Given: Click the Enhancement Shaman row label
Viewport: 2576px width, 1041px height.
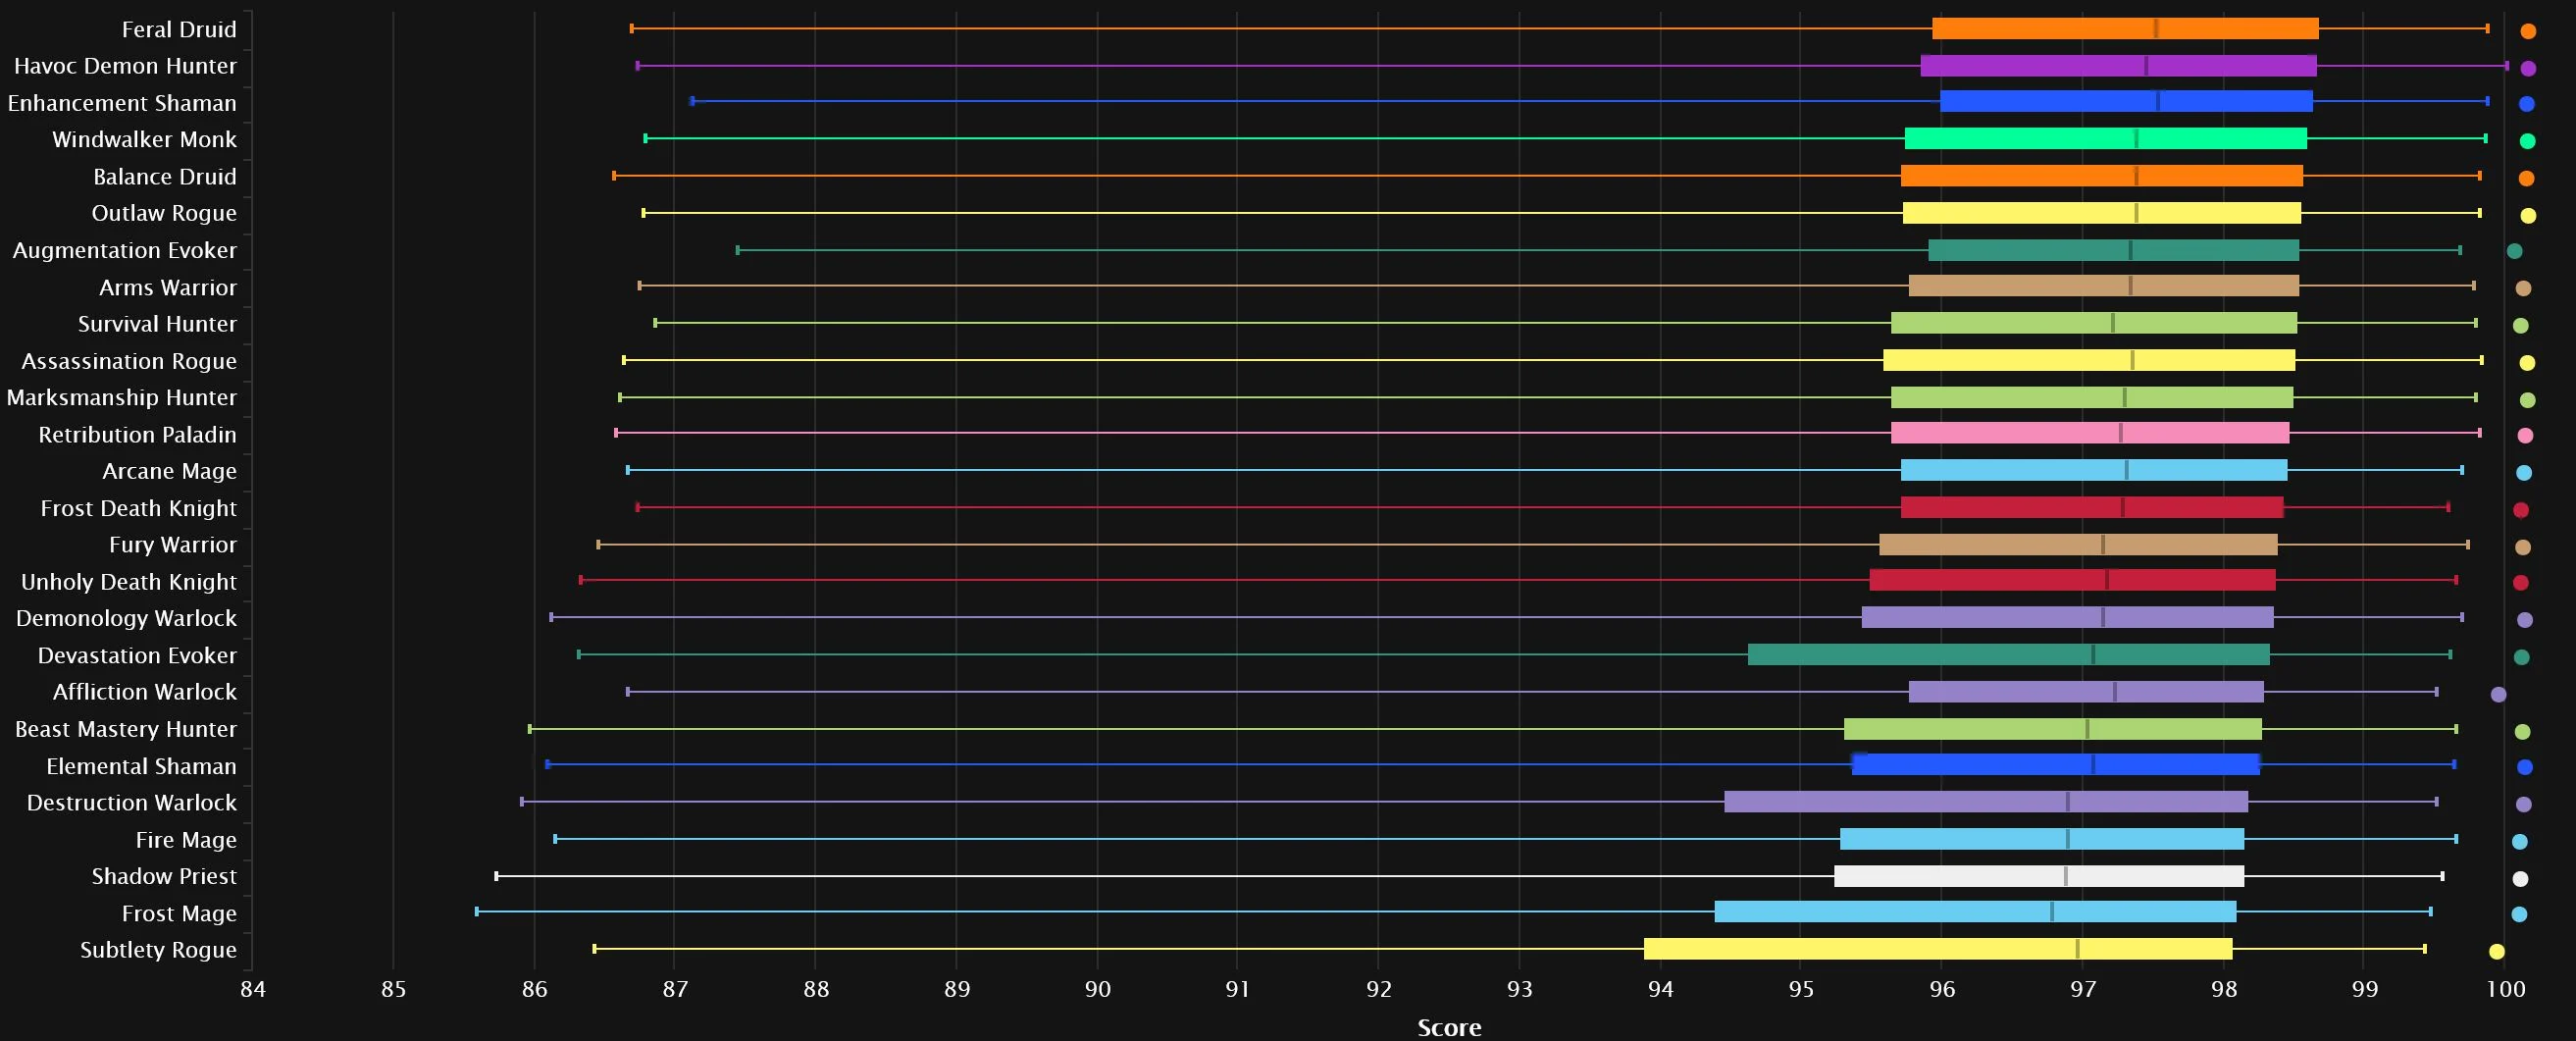Looking at the screenshot, I should (x=122, y=103).
